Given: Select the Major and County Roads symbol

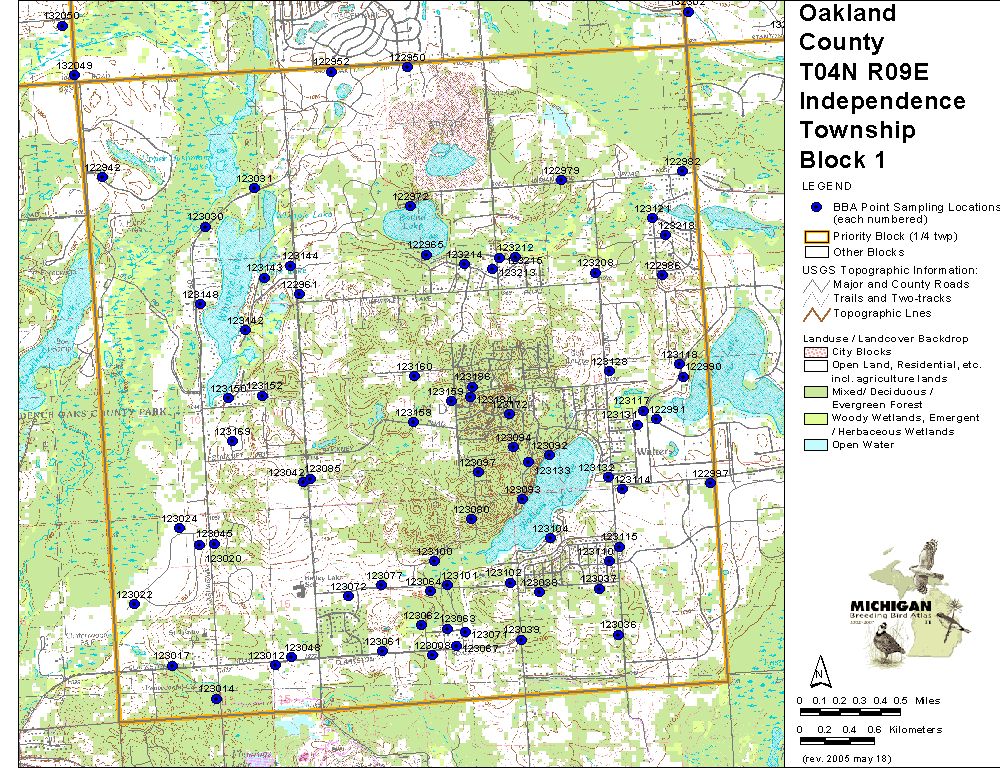Looking at the screenshot, I should click(817, 285).
